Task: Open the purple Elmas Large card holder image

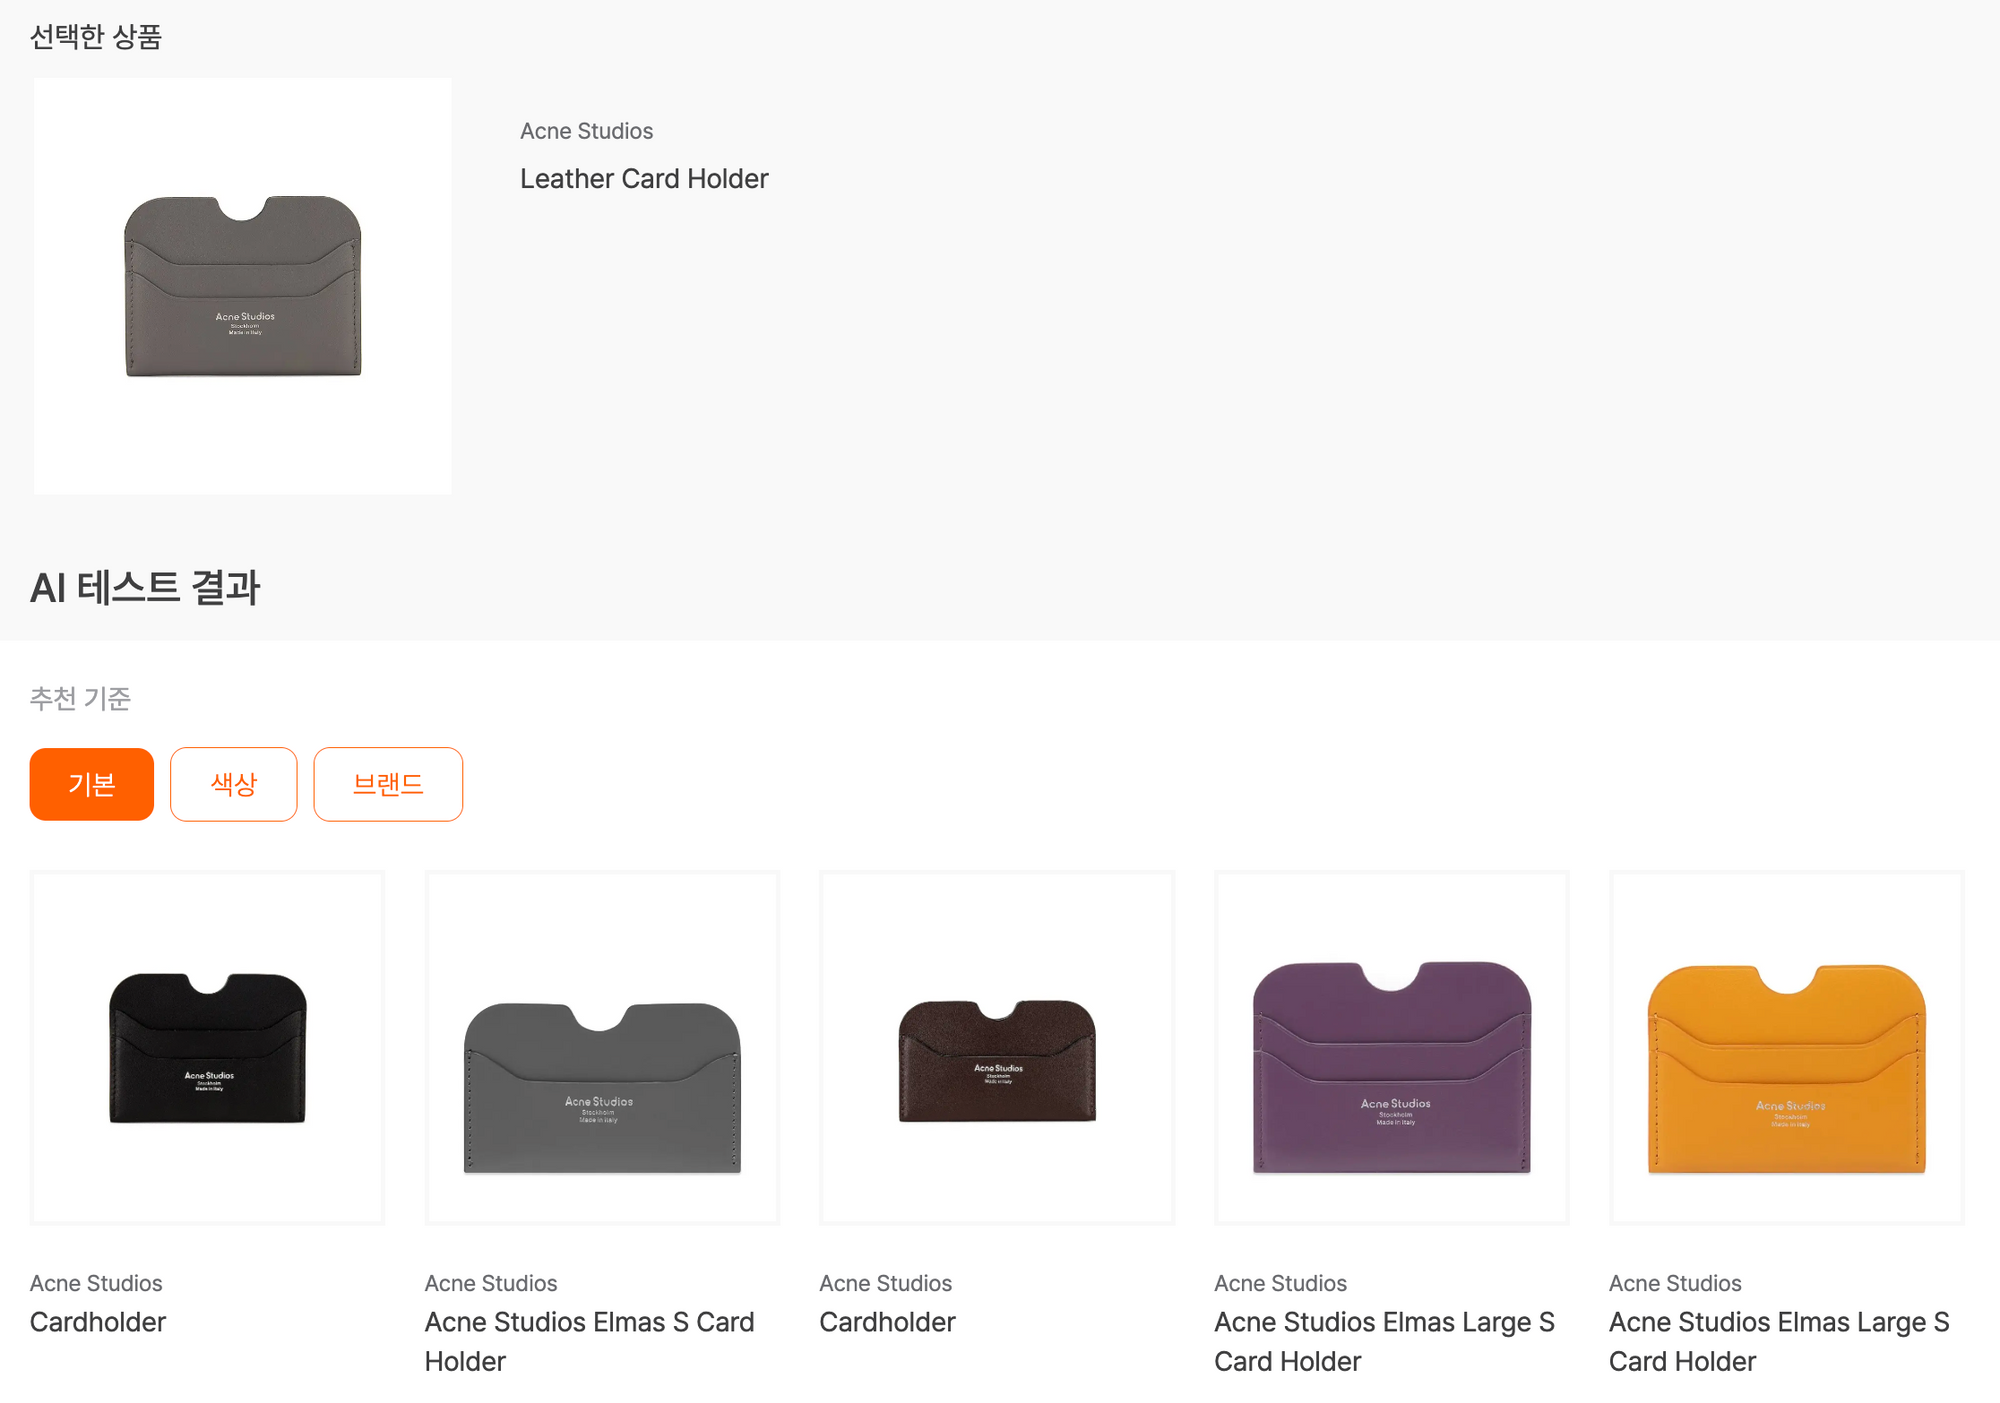Action: coord(1391,1047)
